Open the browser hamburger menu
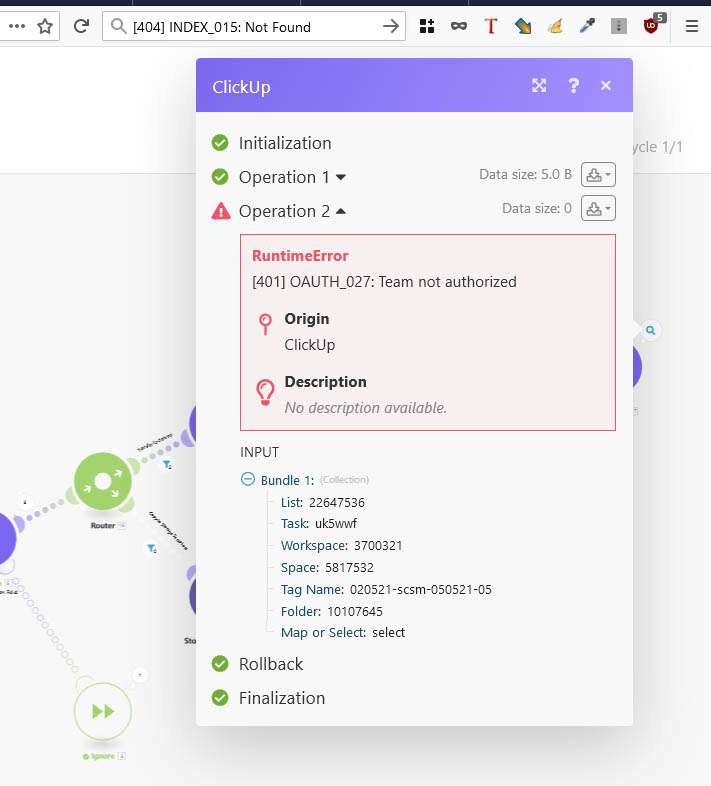Viewport: 711px width, 786px height. [x=692, y=26]
